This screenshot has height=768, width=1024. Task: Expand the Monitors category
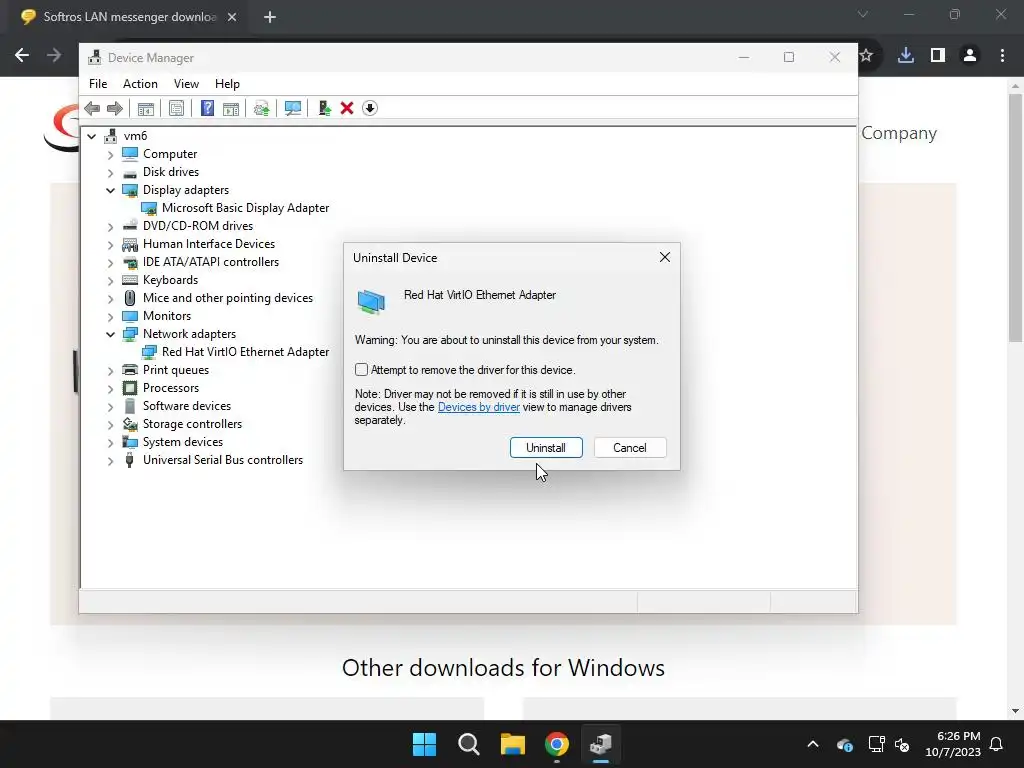coord(110,317)
